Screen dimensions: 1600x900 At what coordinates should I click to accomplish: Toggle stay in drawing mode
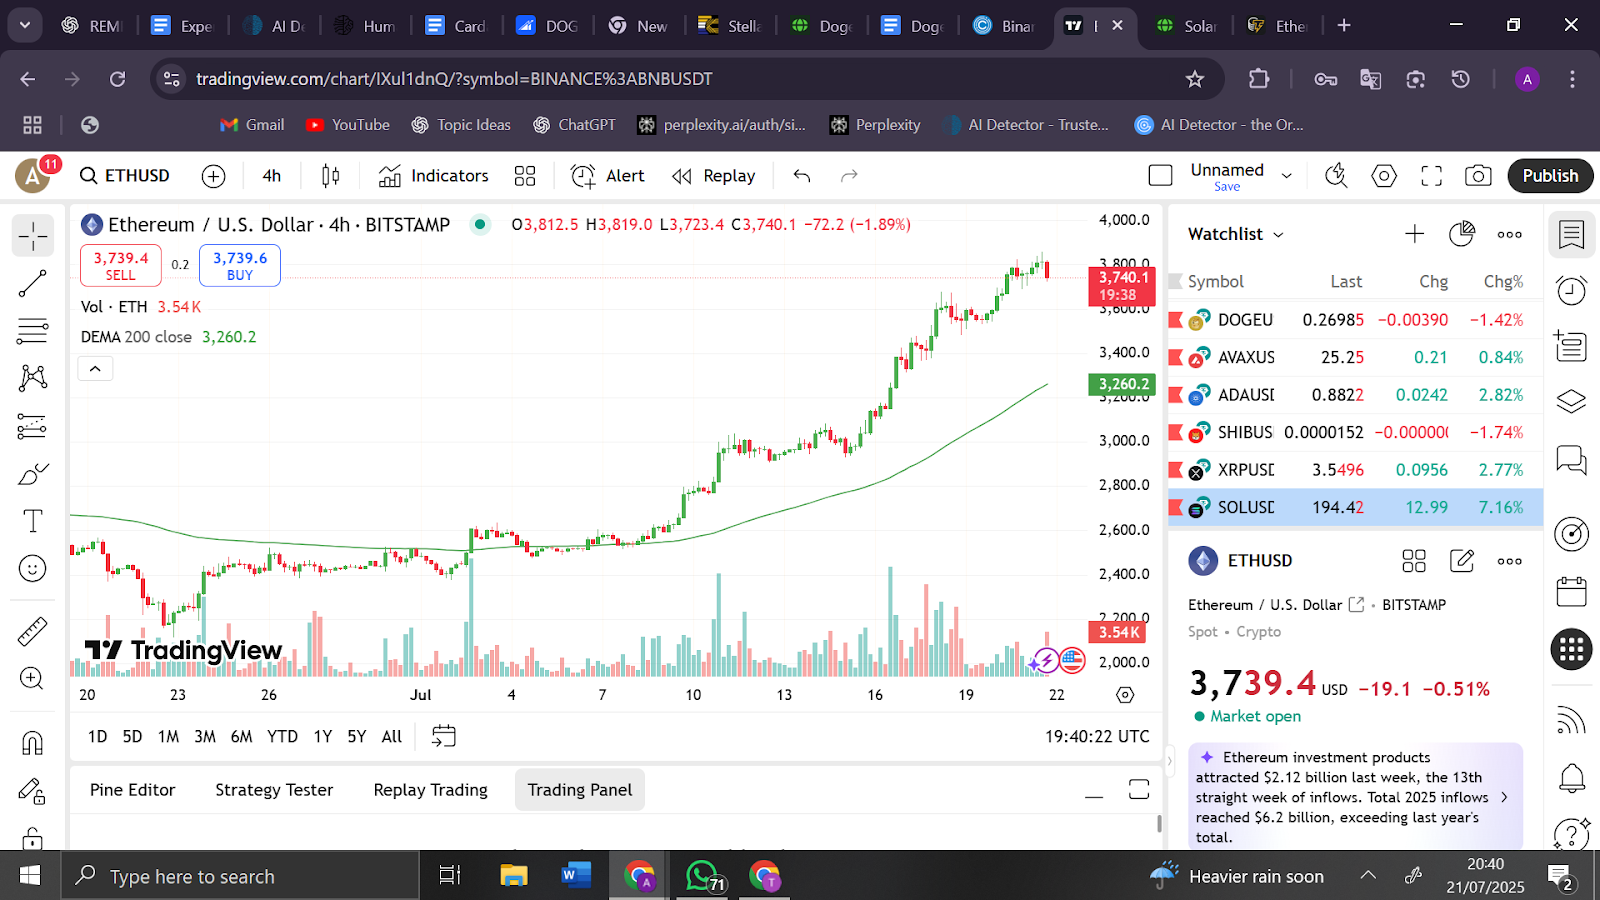click(33, 791)
